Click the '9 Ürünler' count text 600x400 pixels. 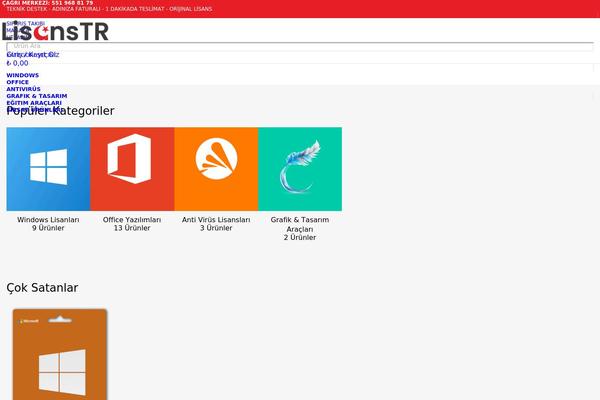pyautogui.click(x=48, y=228)
